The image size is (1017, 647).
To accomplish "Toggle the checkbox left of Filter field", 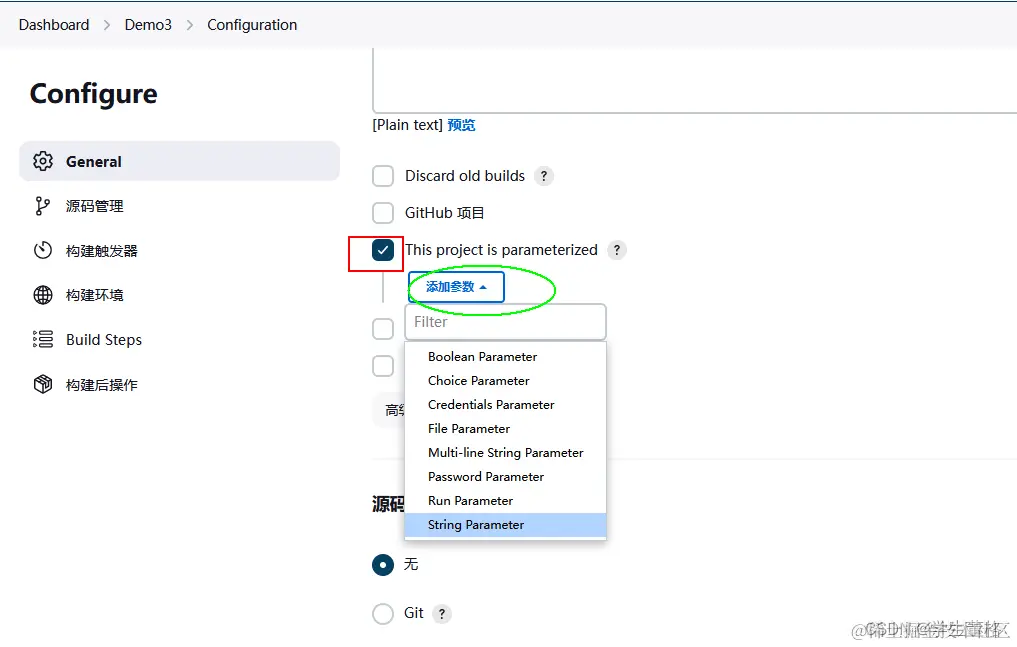I will point(383,329).
